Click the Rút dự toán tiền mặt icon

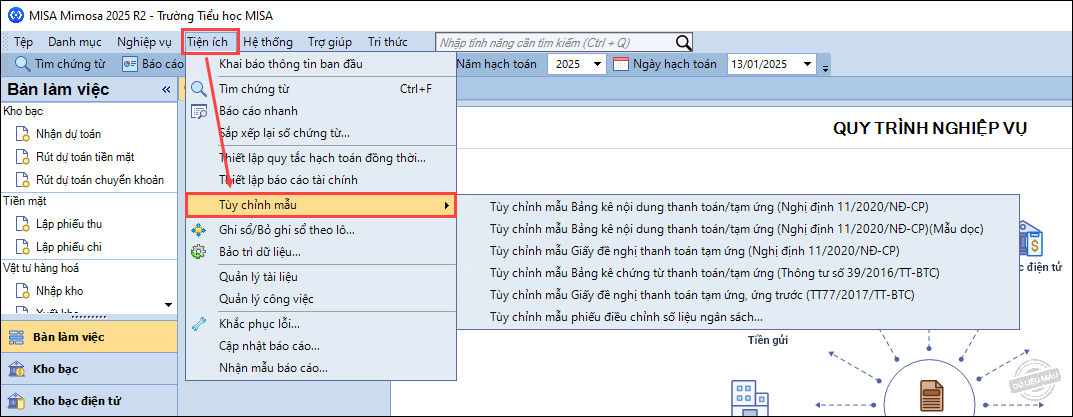23,157
